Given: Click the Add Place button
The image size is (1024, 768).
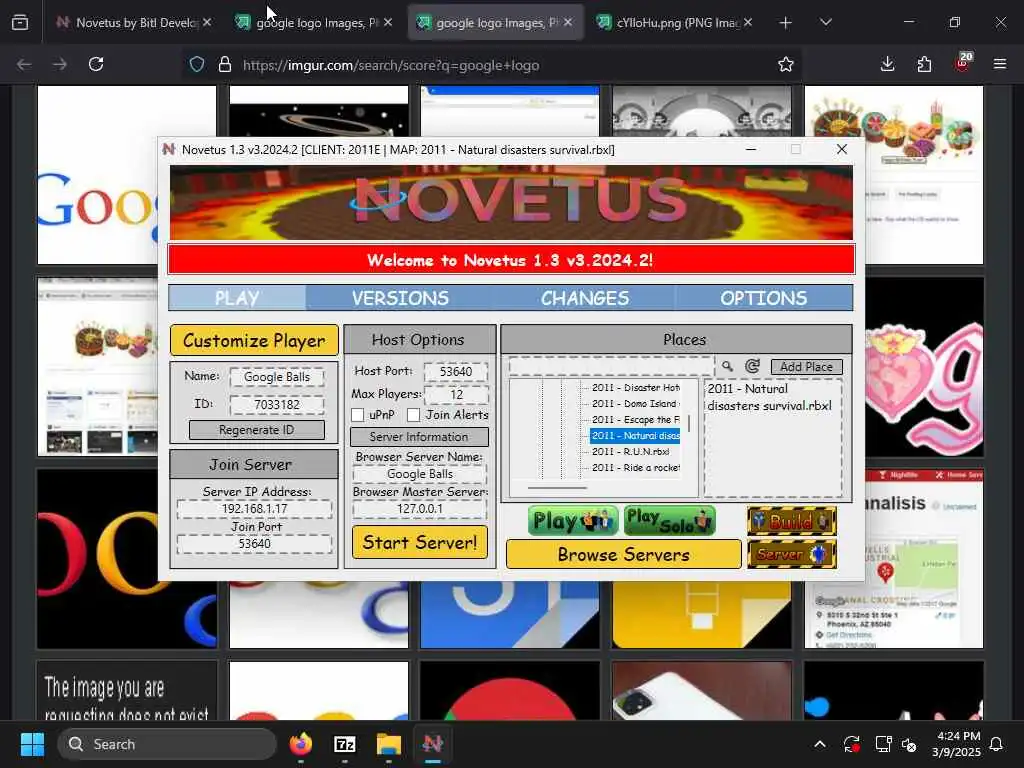Looking at the screenshot, I should coord(807,366).
